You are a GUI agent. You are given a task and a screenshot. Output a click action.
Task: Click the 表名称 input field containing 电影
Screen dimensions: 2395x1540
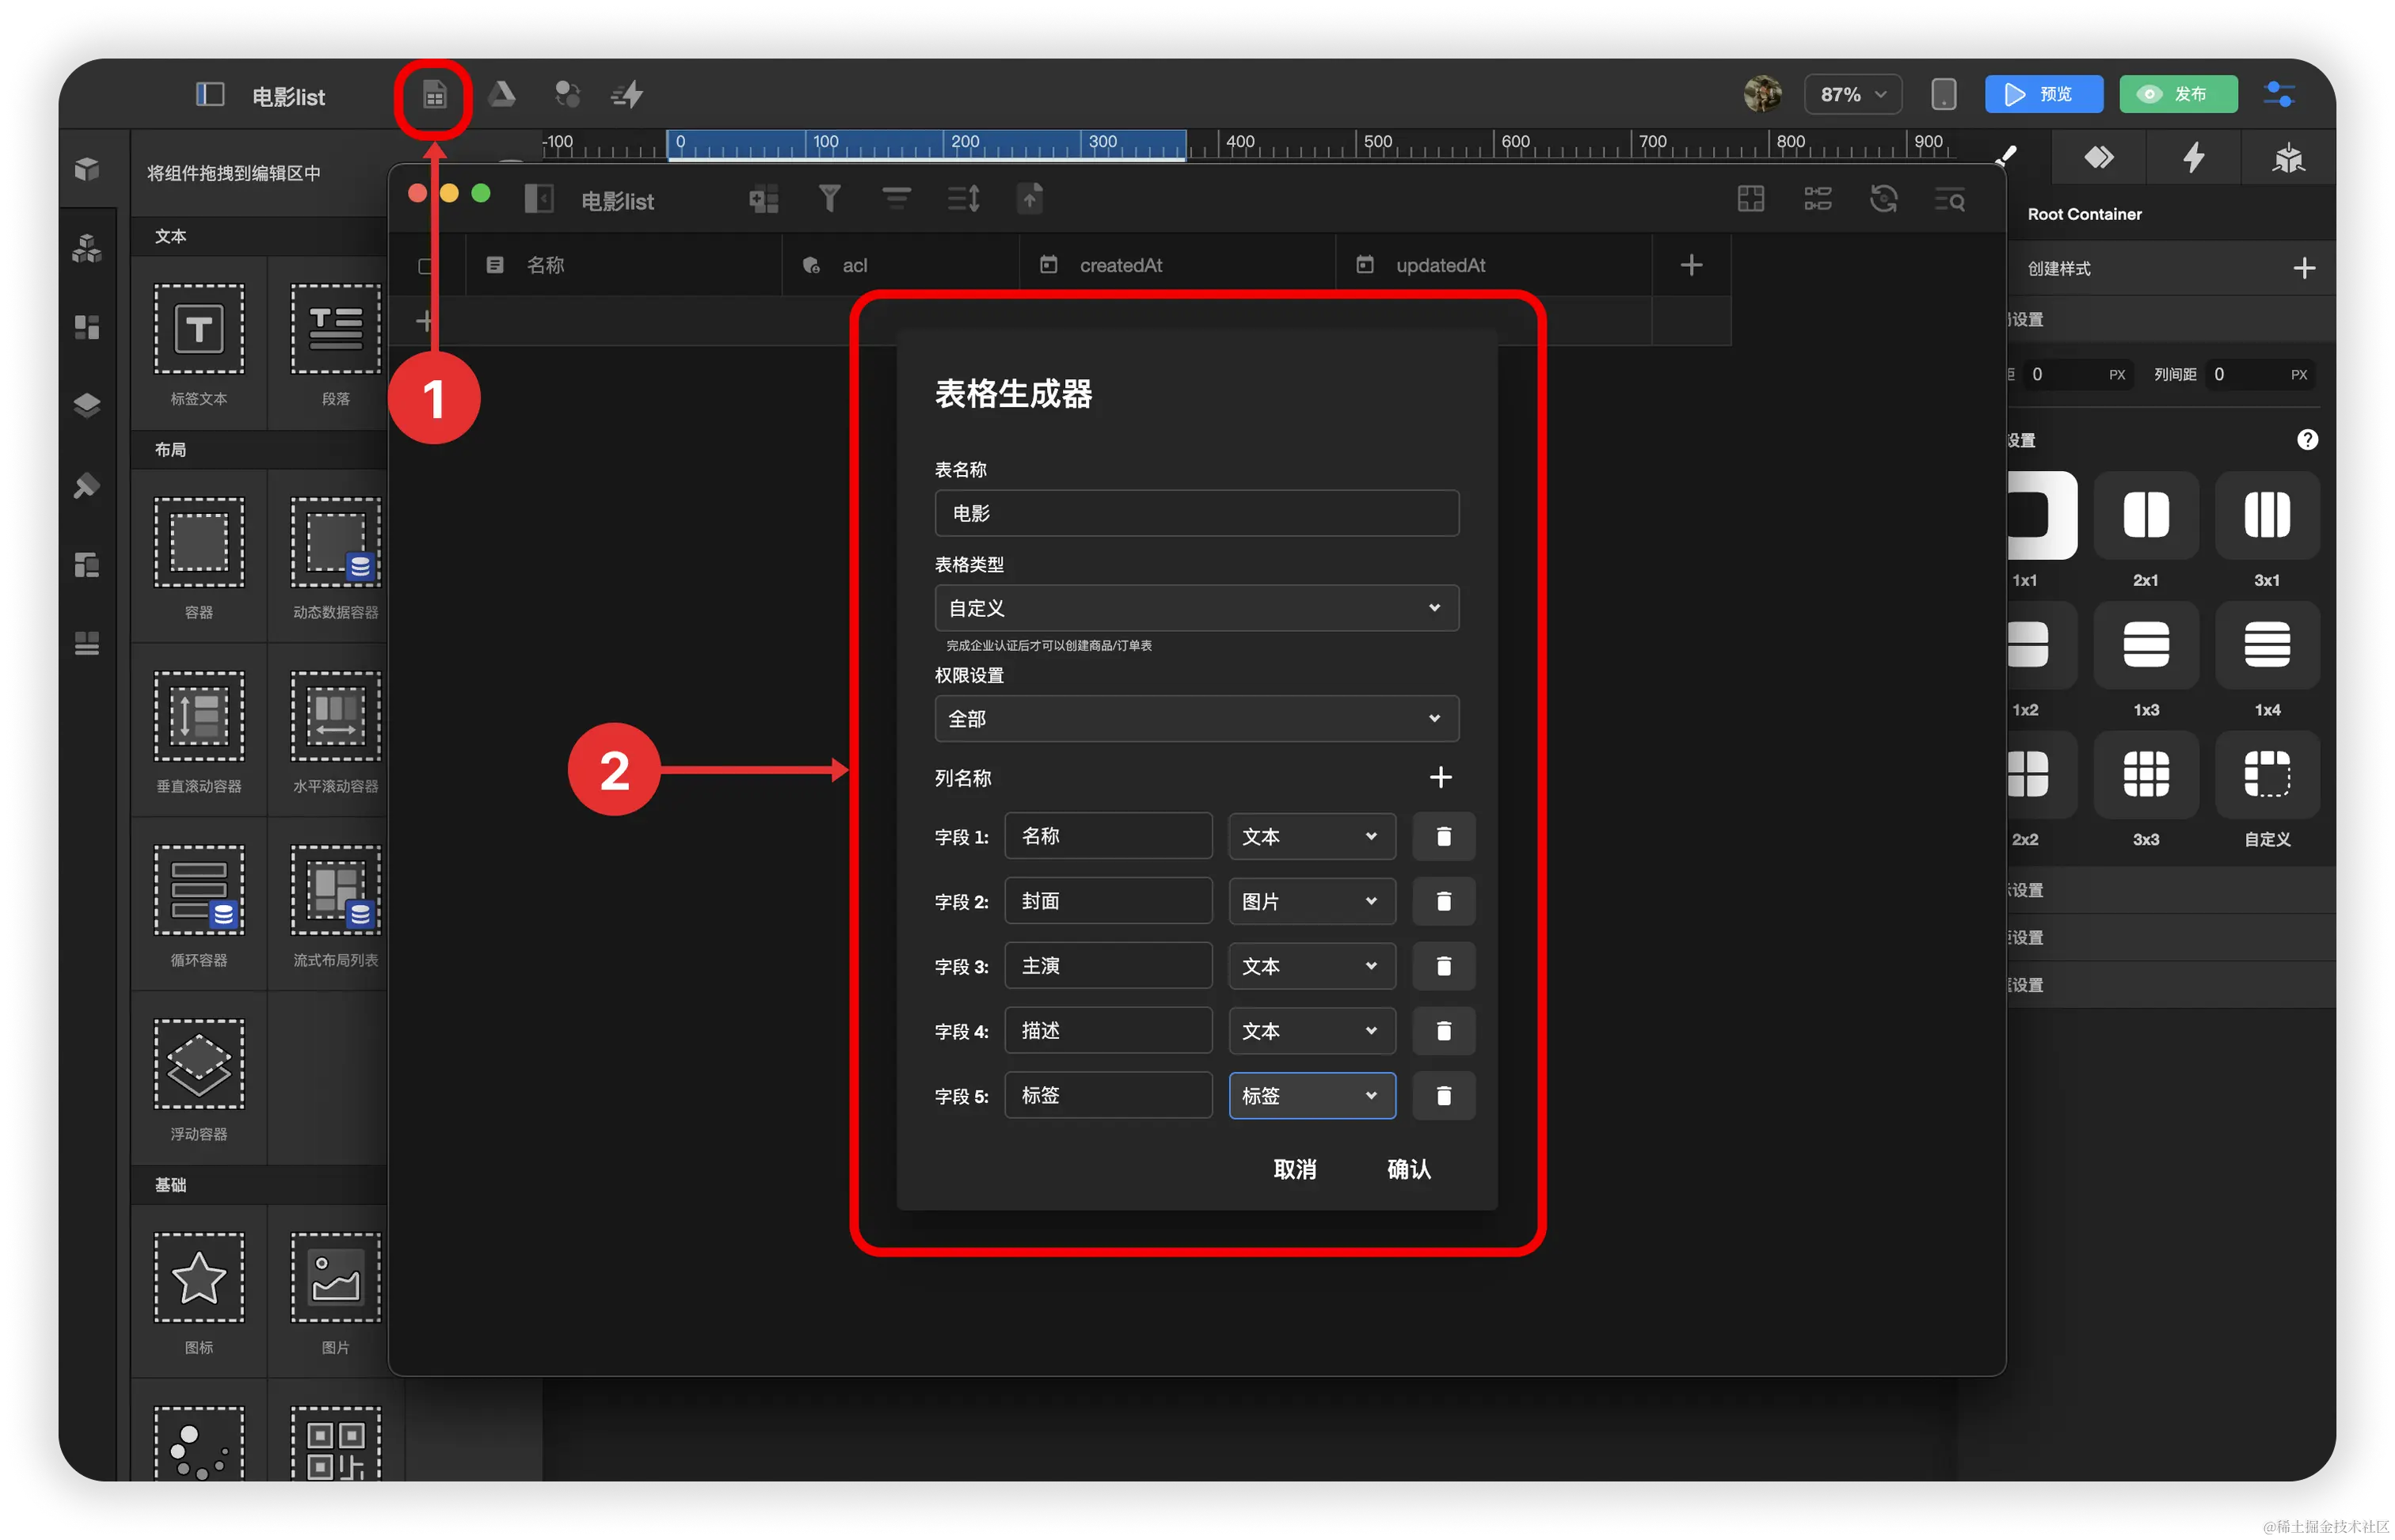click(1196, 513)
